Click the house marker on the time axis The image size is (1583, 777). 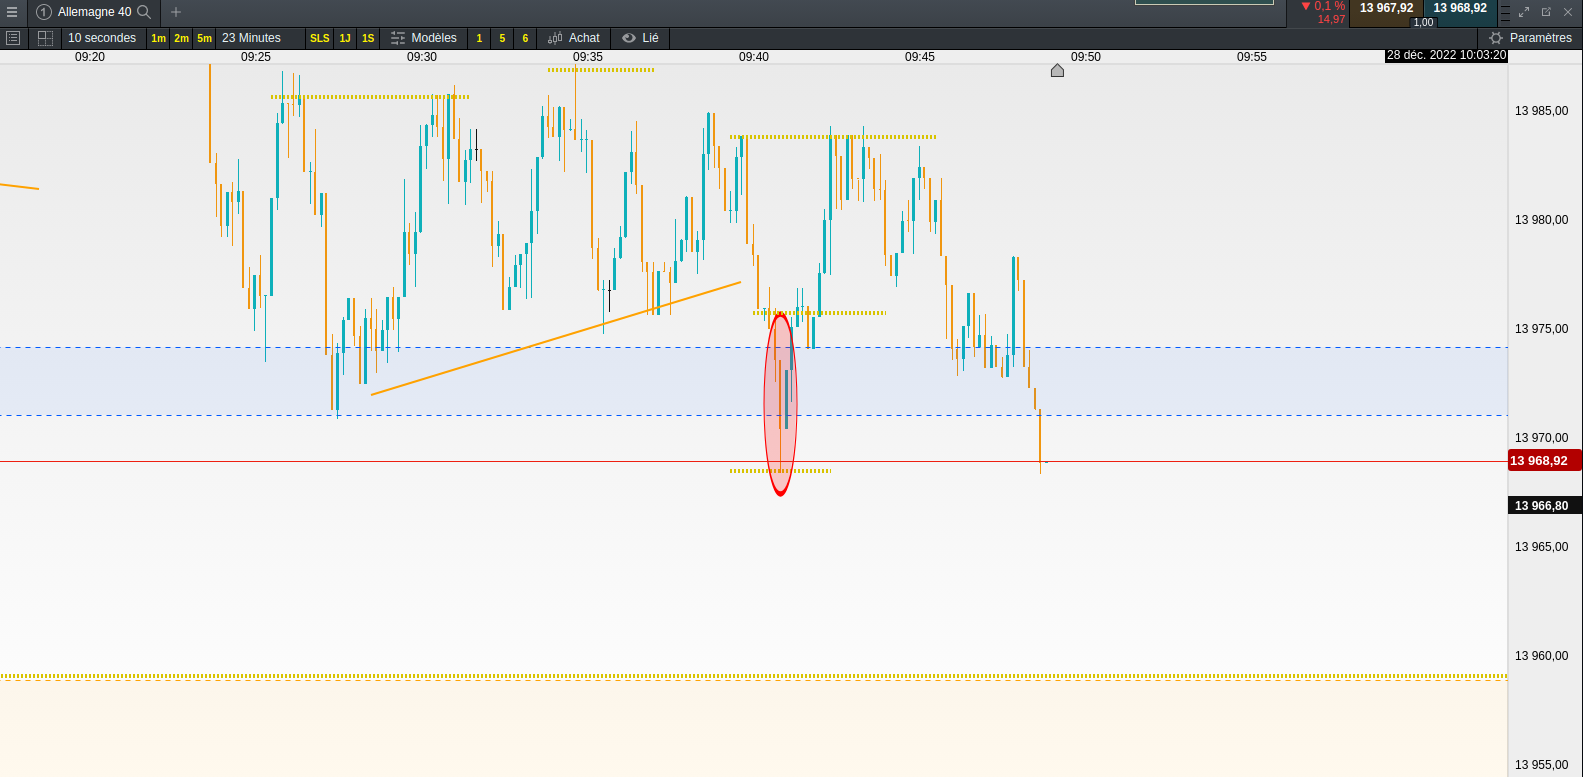(x=1057, y=70)
